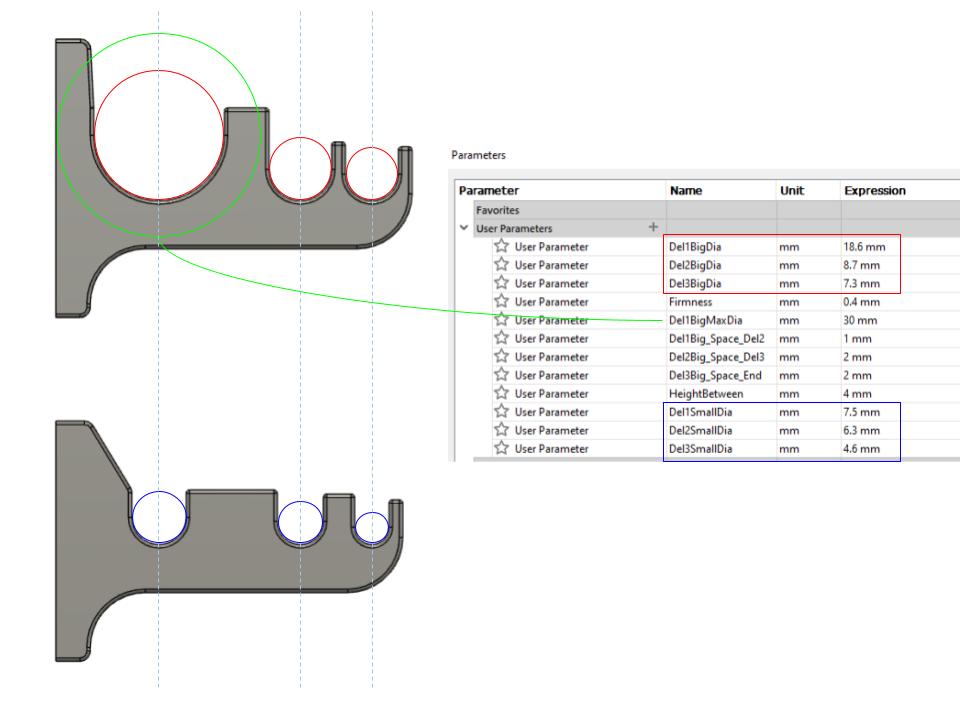Select the 30 mm Del1BigMaxDia expression
960x720 pixels.
858,320
